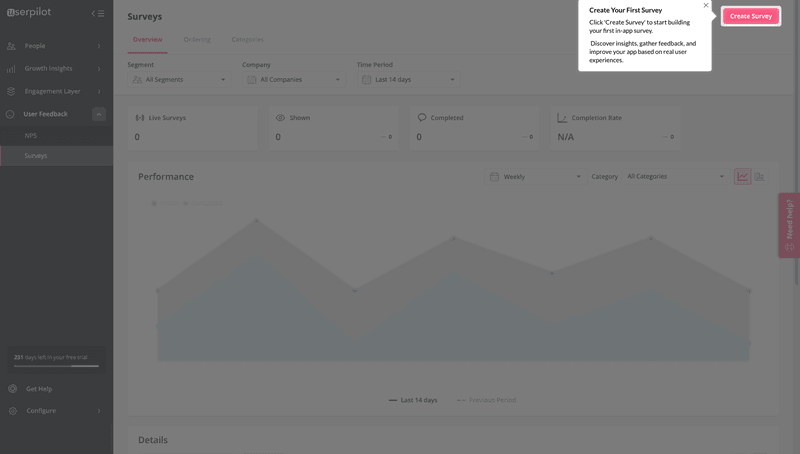Open NPS under User Feedback

click(56, 136)
